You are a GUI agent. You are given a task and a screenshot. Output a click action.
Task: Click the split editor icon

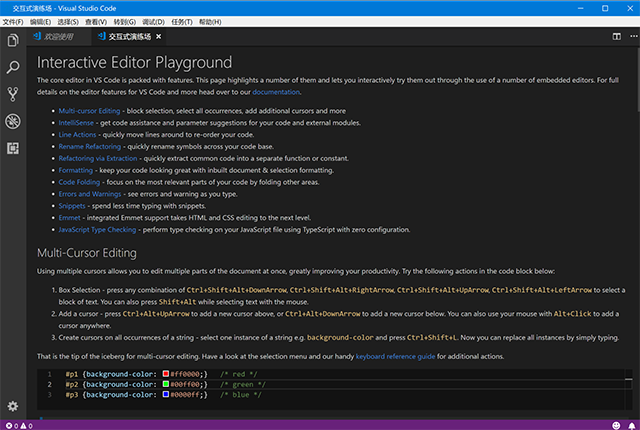617,36
